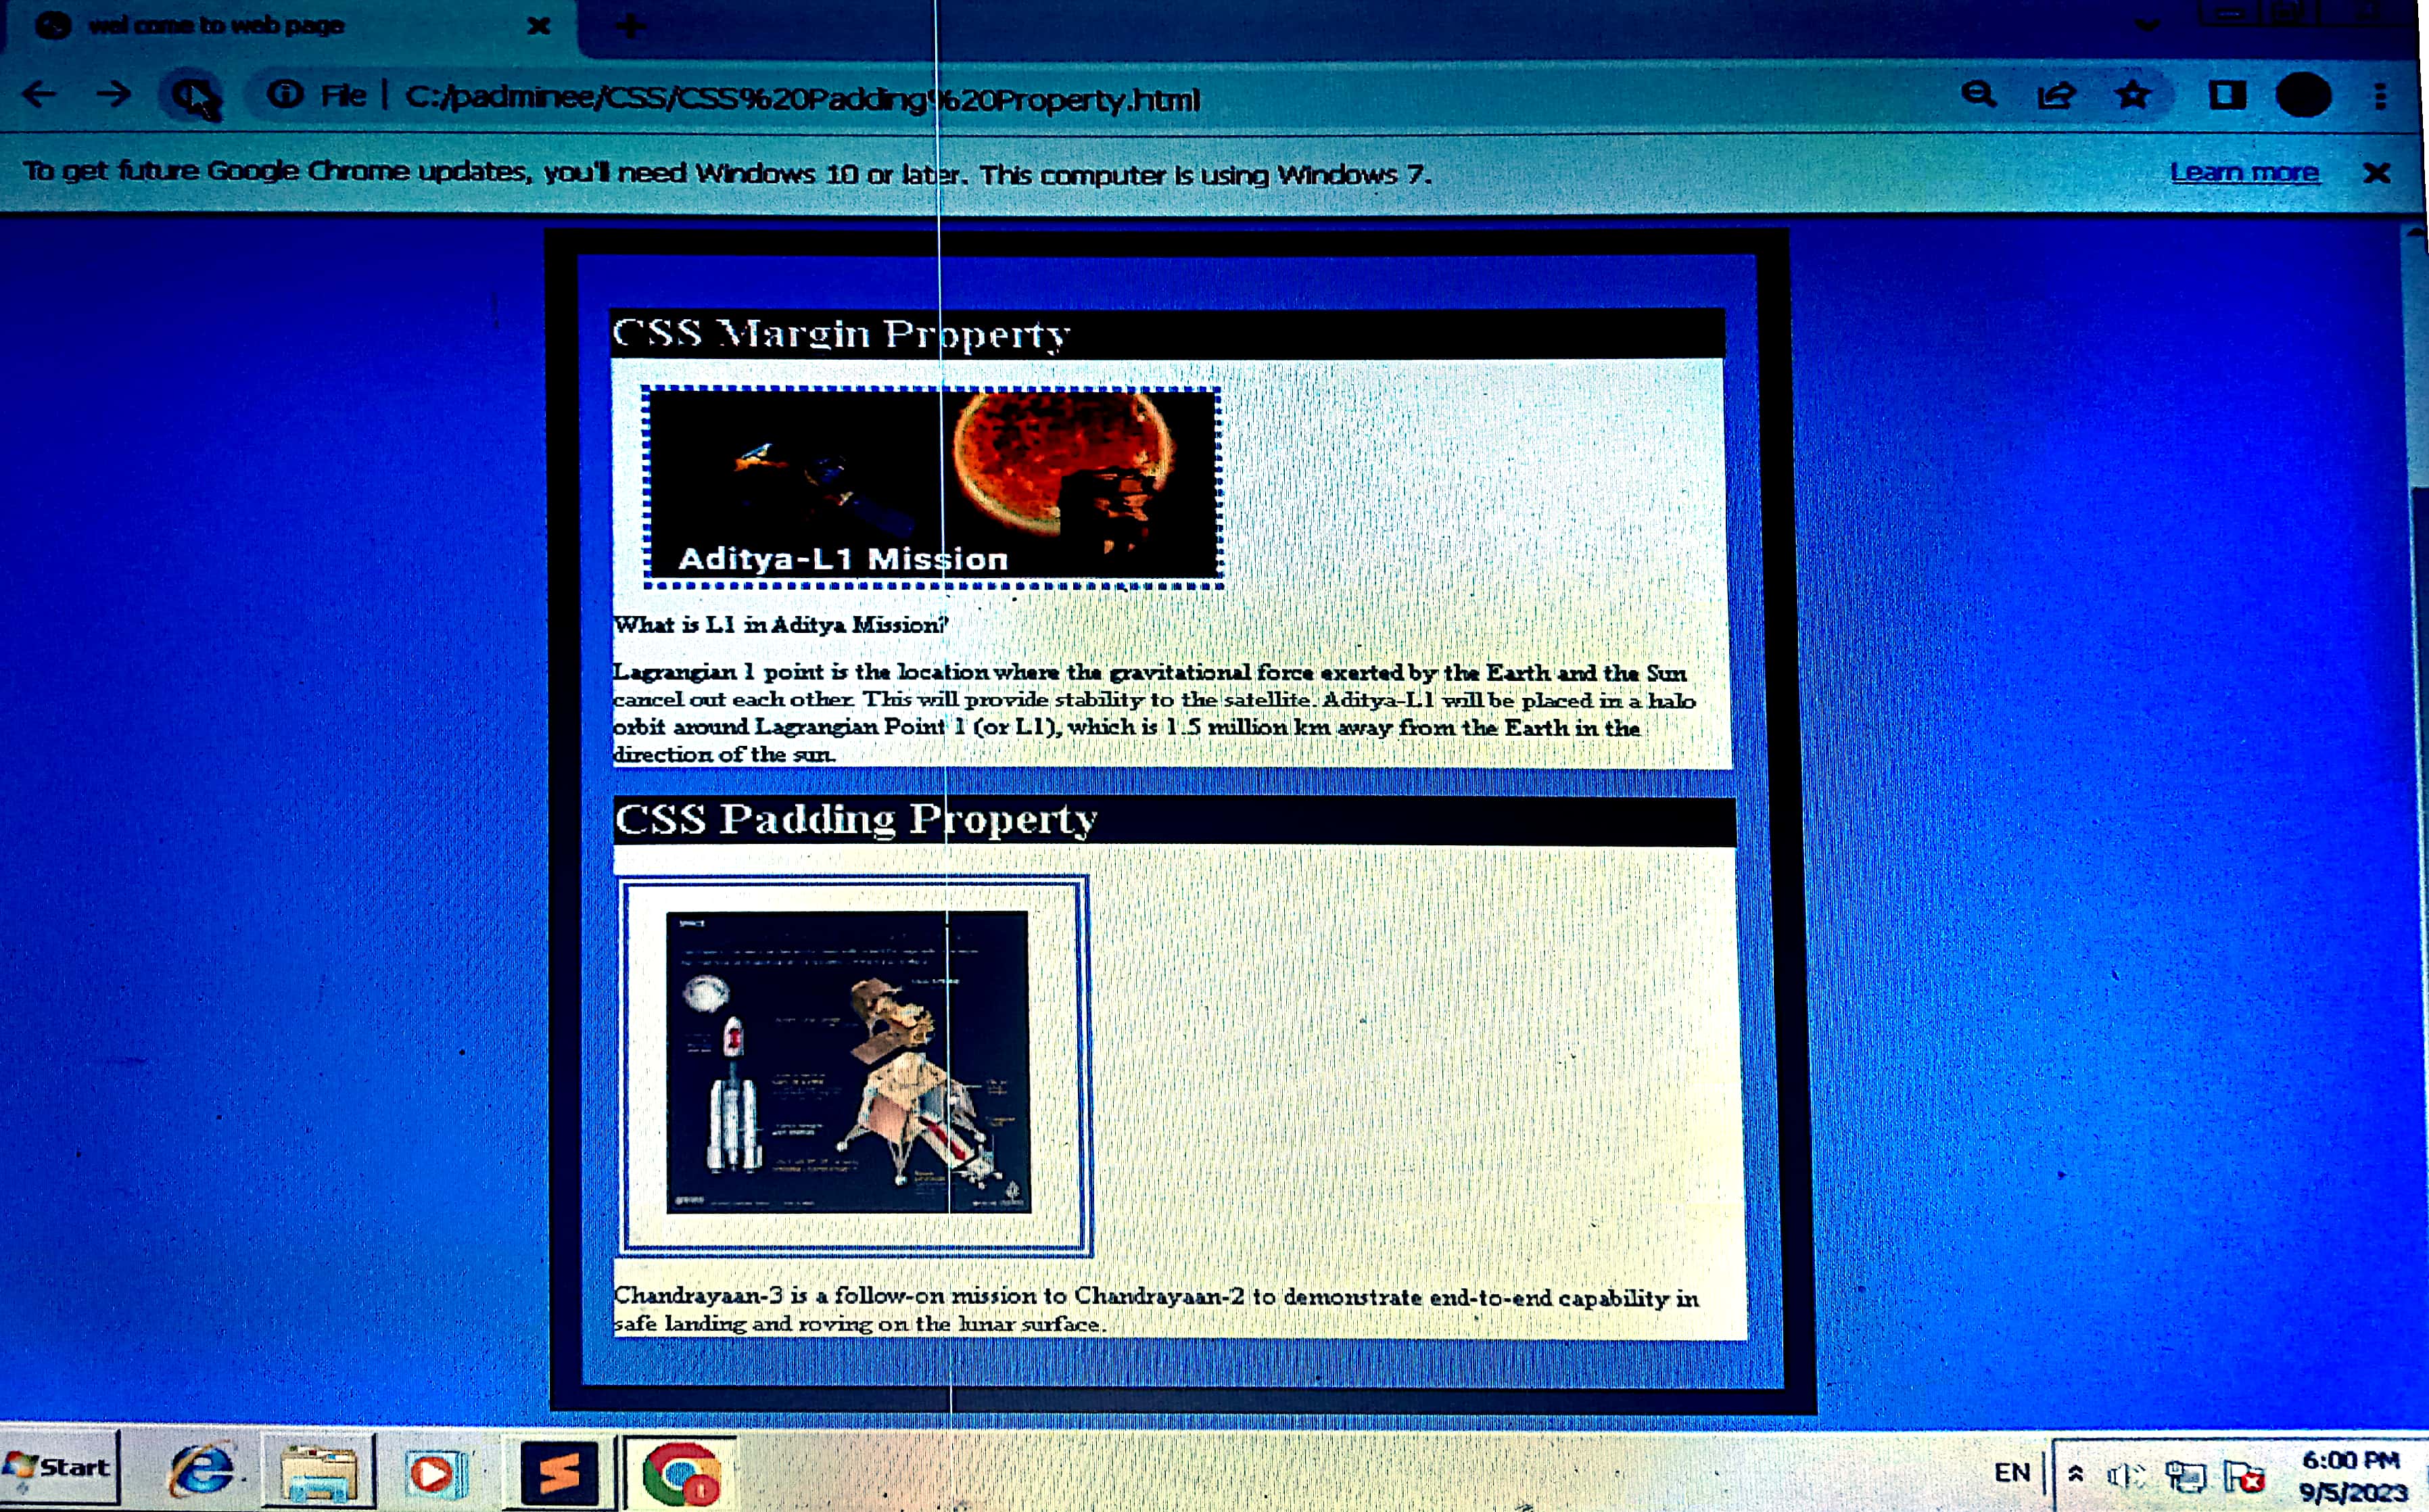Click the browser forward arrow
The width and height of the screenshot is (2429, 1512).
pos(115,95)
